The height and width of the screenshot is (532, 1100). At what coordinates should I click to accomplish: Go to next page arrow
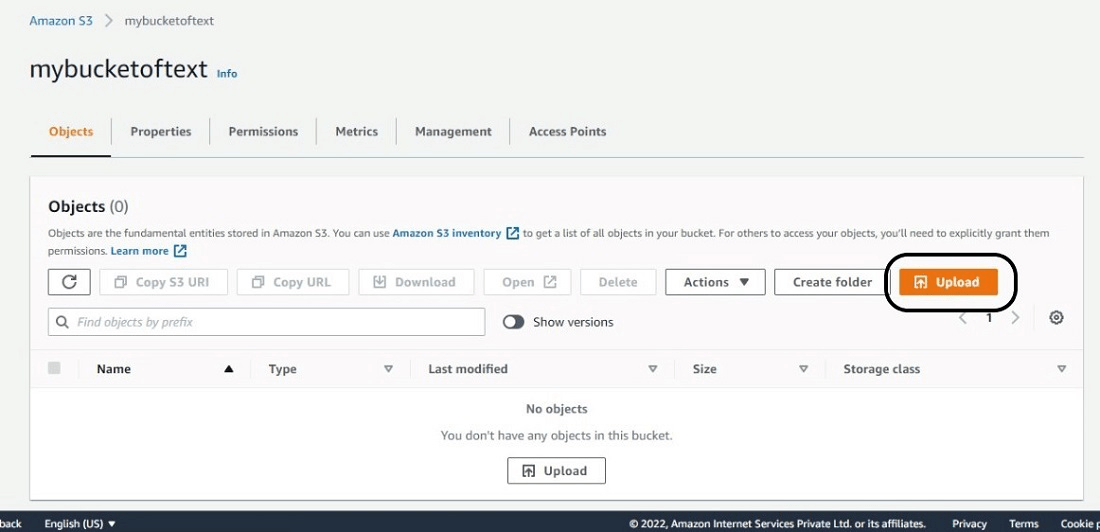1015,318
